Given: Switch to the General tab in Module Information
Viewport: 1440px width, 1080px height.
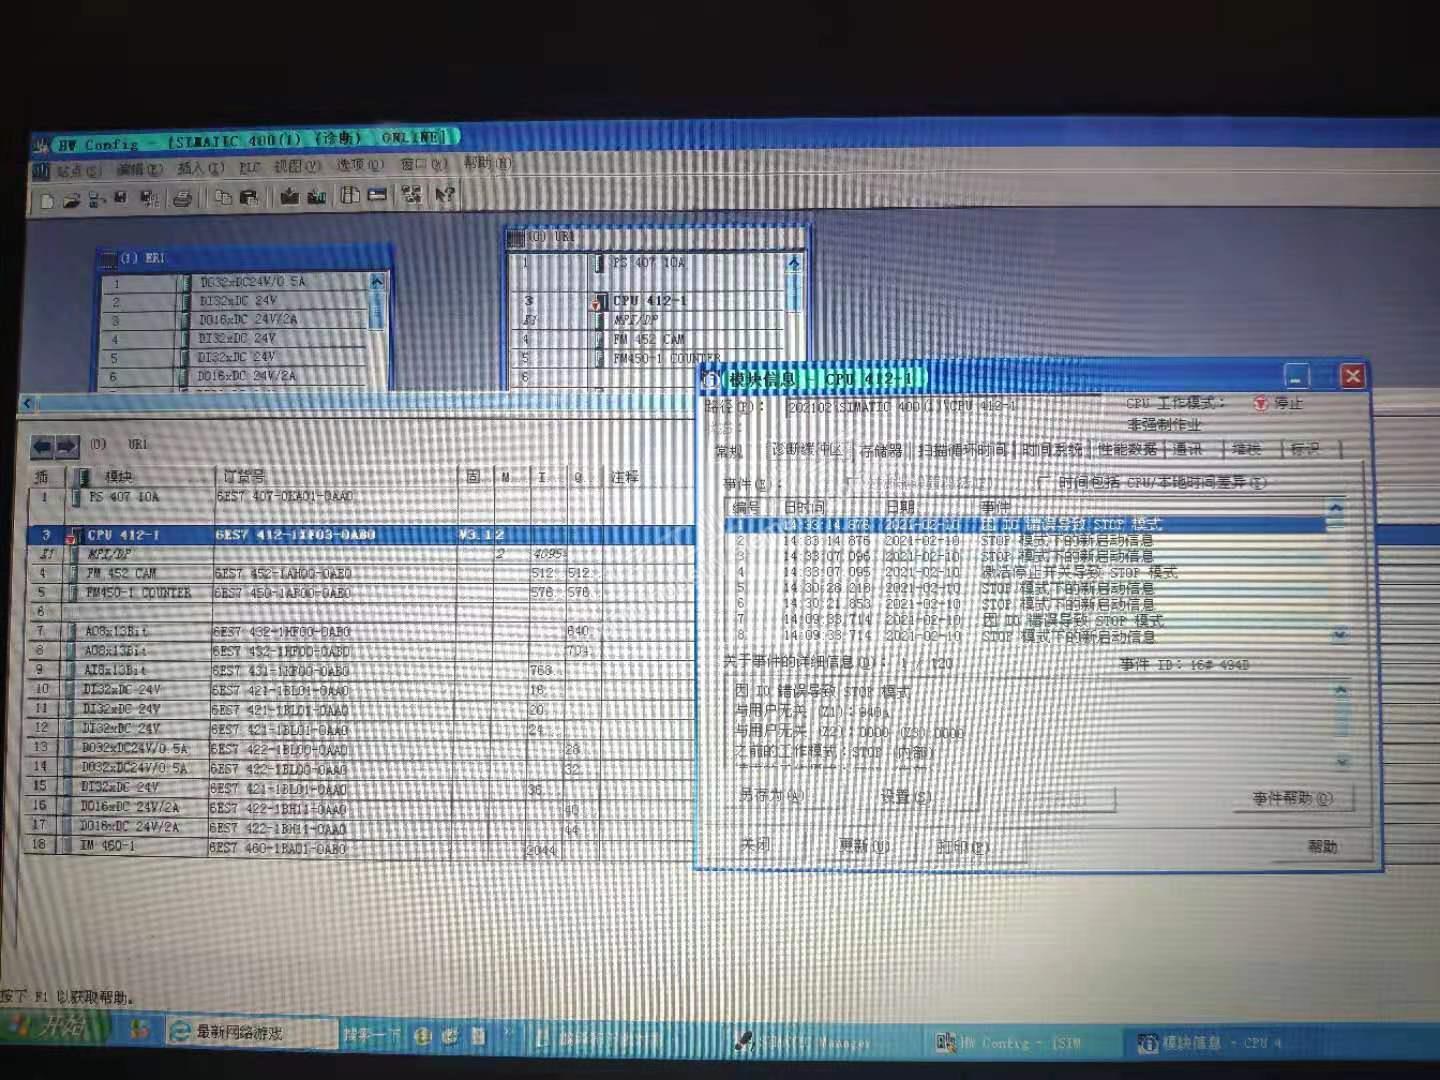Looking at the screenshot, I should click(730, 452).
